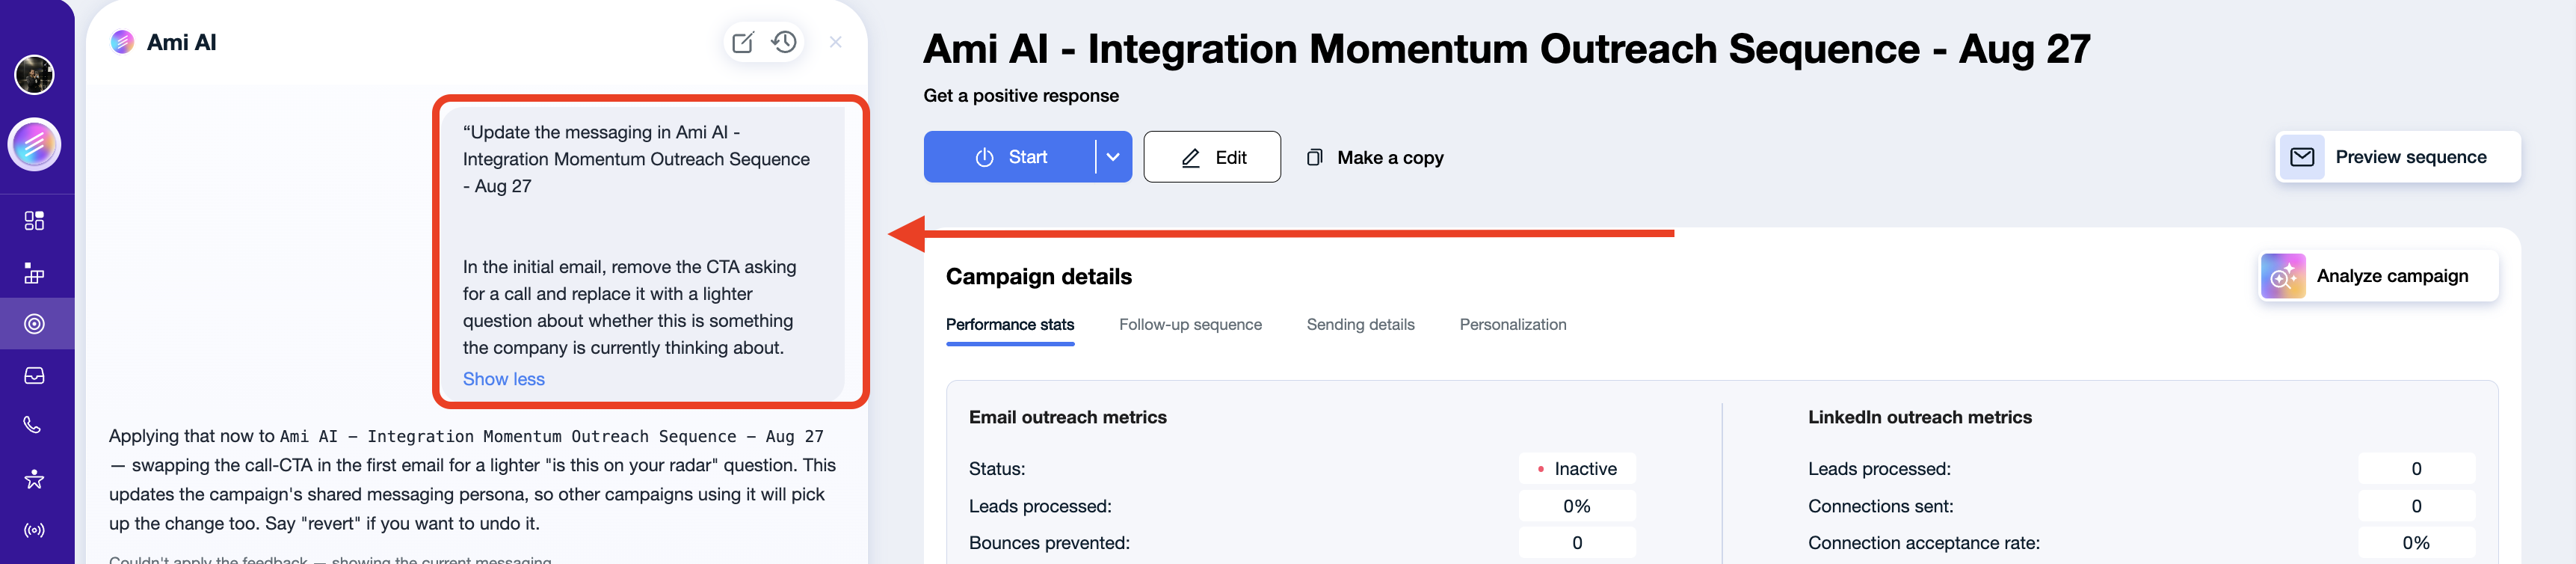Open the dashboard grid icon in the sidebar
This screenshot has height=564, width=2576.
coord(35,221)
